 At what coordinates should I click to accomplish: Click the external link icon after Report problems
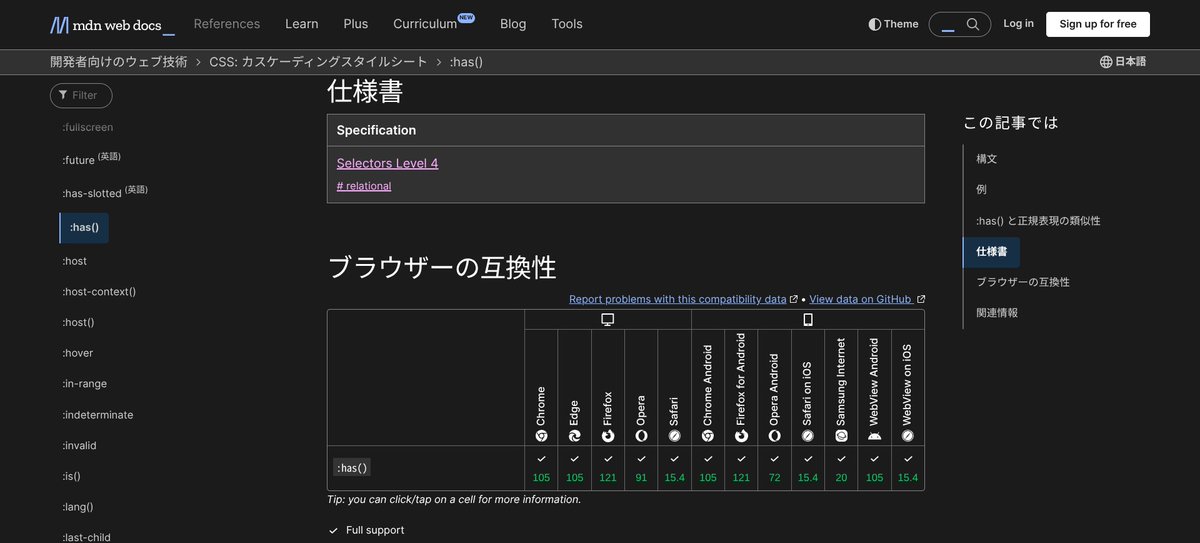pos(794,299)
